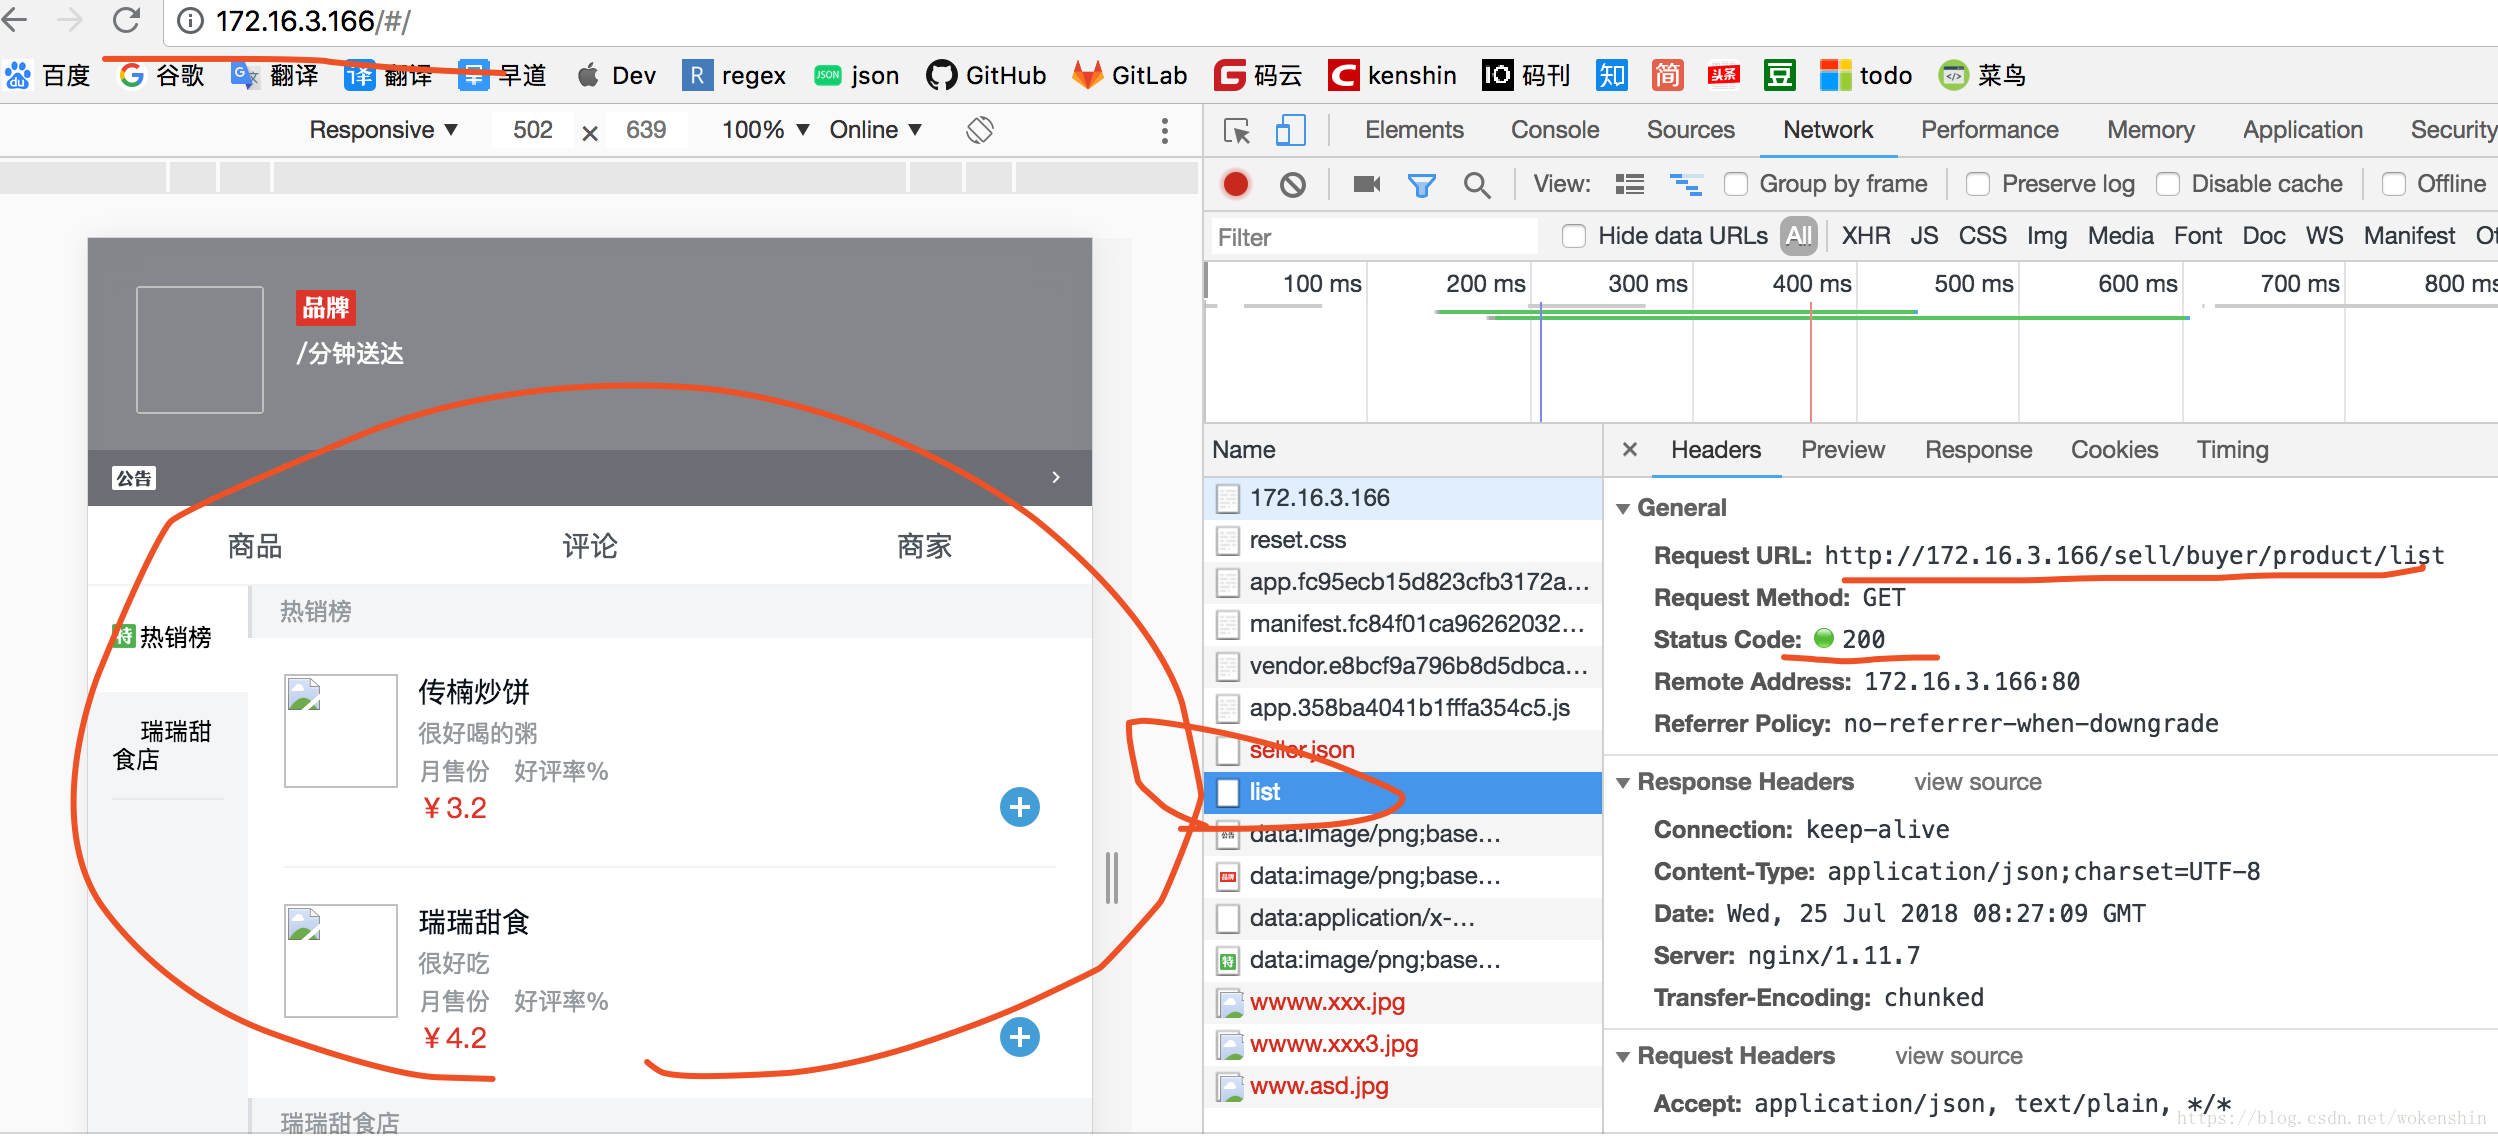Image resolution: width=2498 pixels, height=1138 pixels.
Task: Click the viewport width field 502
Action: [533, 130]
